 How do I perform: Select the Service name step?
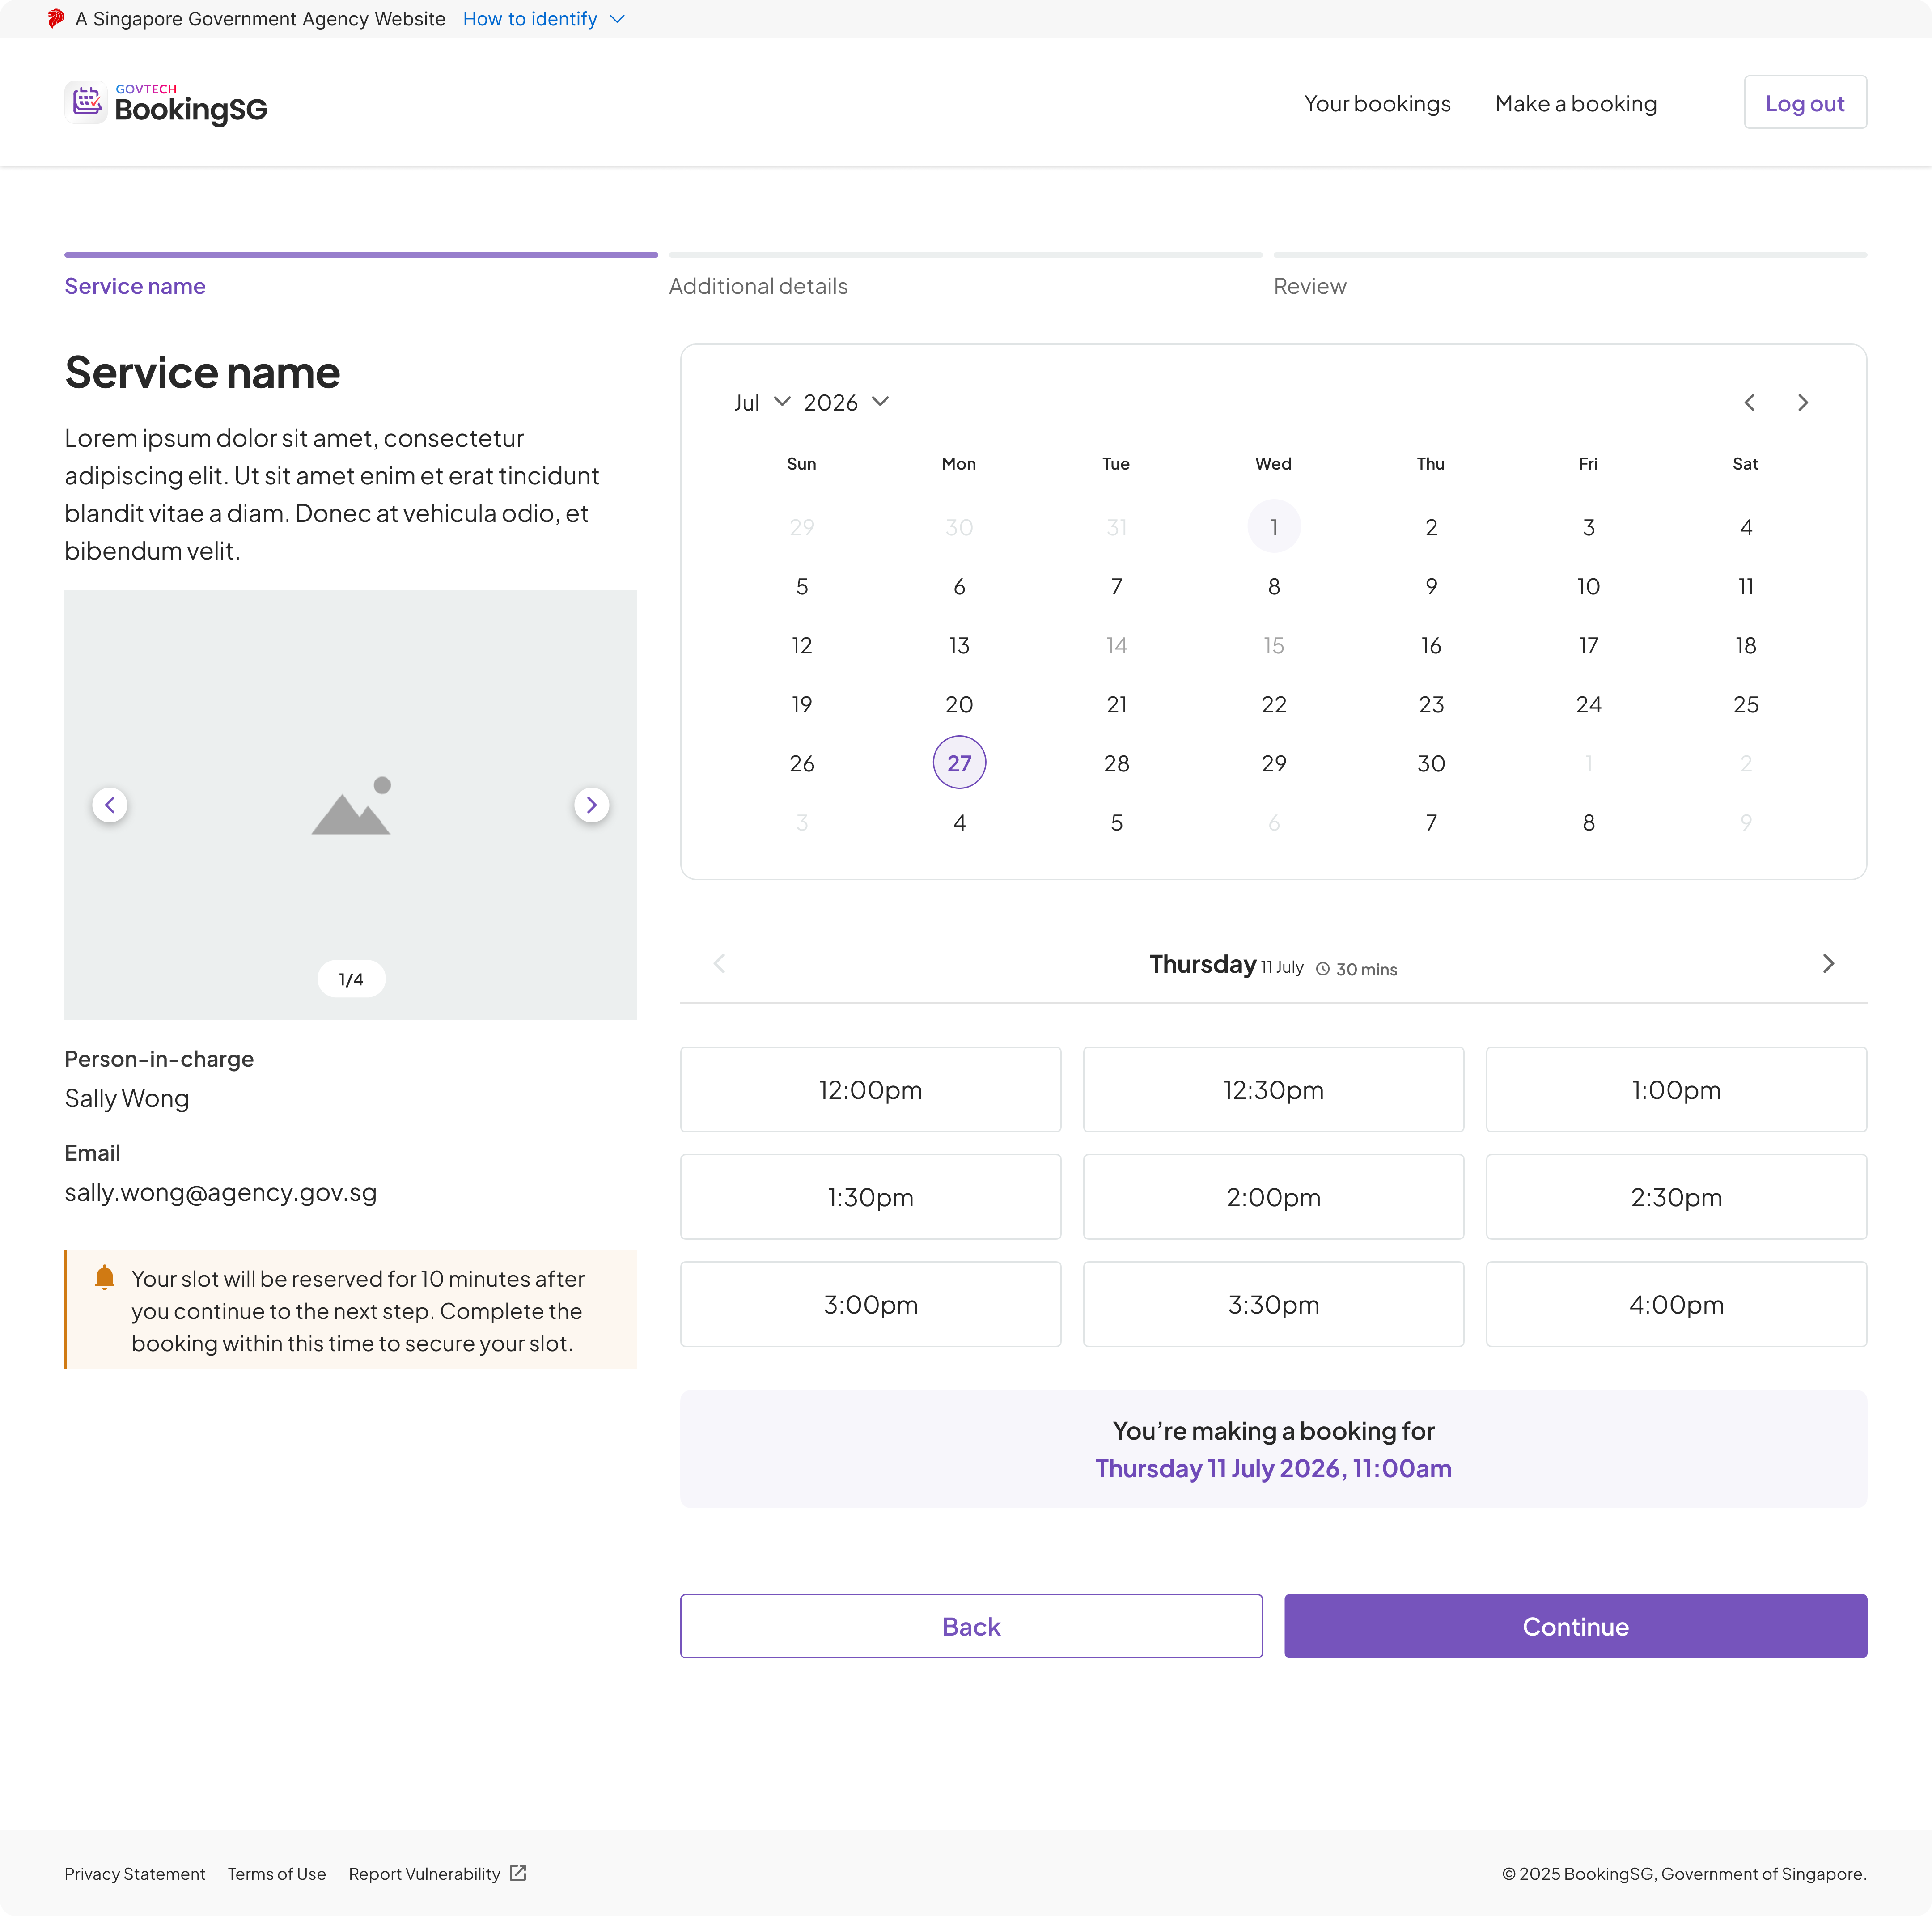coord(361,275)
